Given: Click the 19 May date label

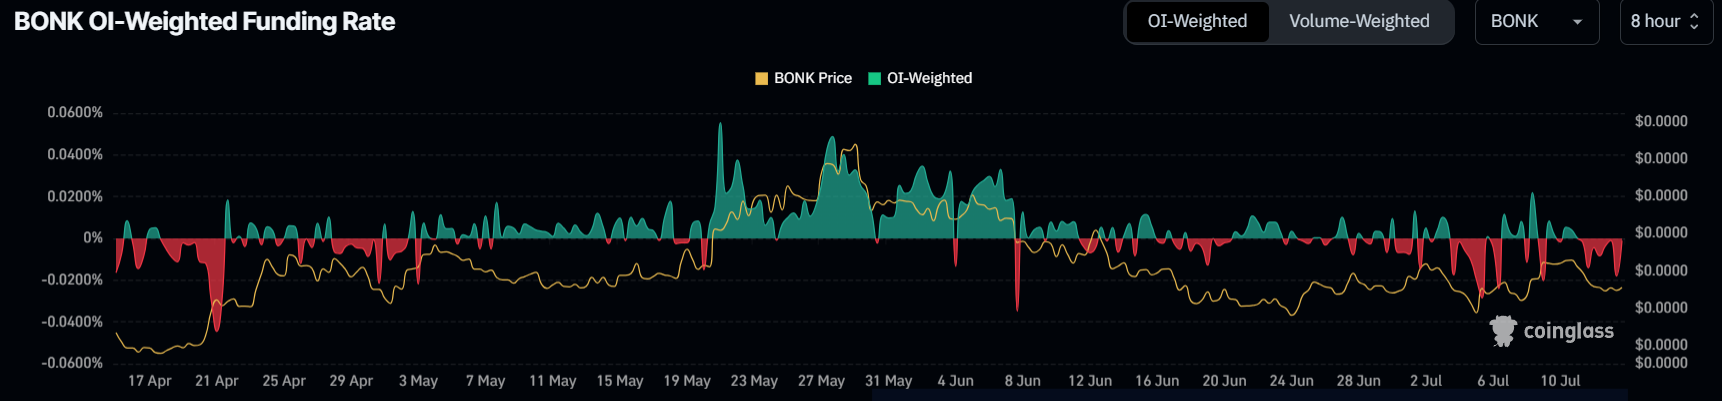Looking at the screenshot, I should (x=687, y=381).
